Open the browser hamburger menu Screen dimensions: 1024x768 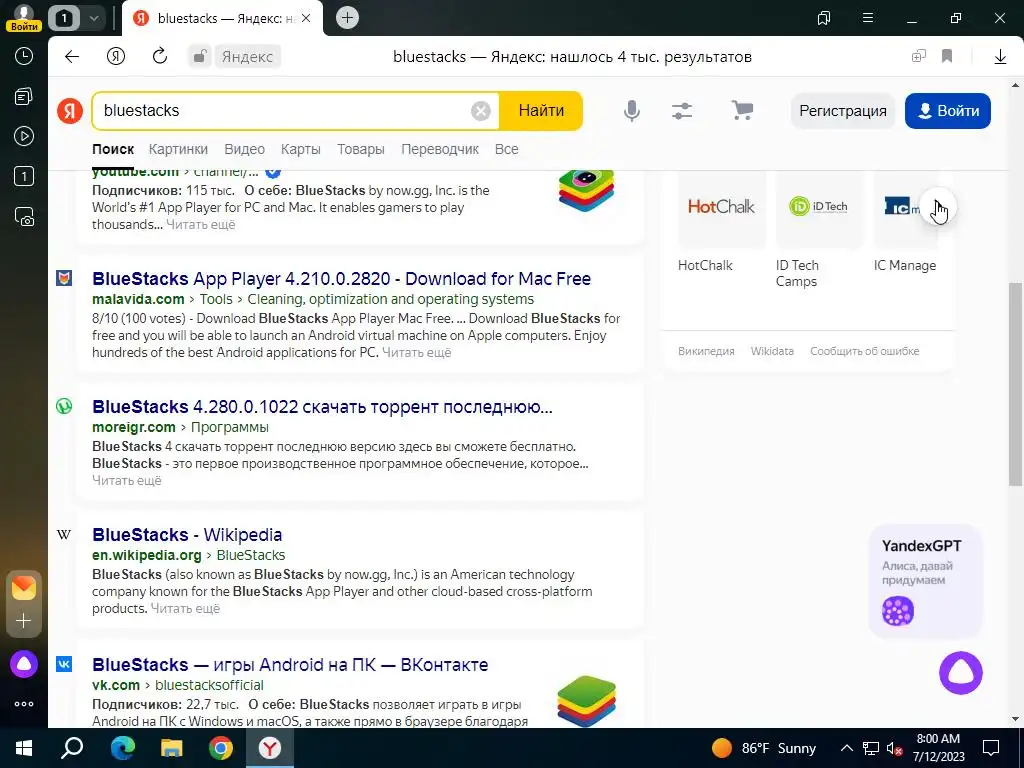(x=868, y=18)
